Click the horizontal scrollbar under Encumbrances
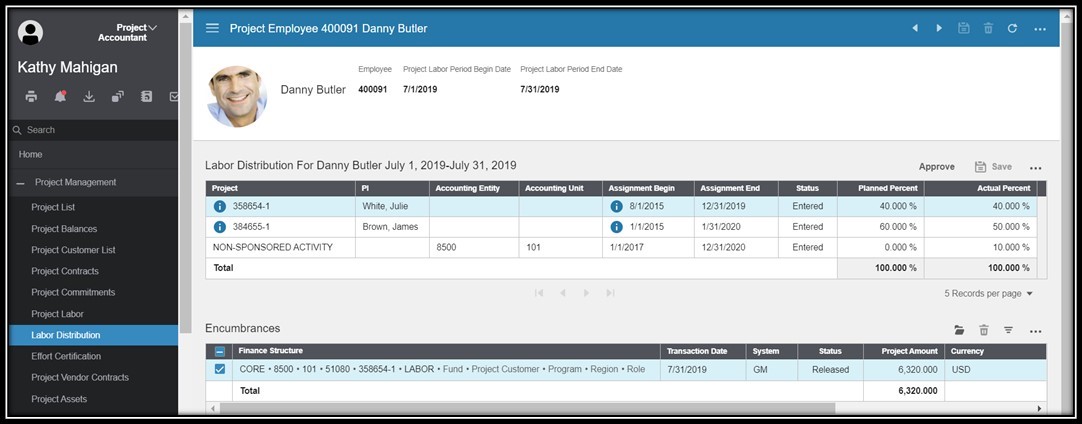Image resolution: width=1082 pixels, height=424 pixels. click(x=527, y=408)
